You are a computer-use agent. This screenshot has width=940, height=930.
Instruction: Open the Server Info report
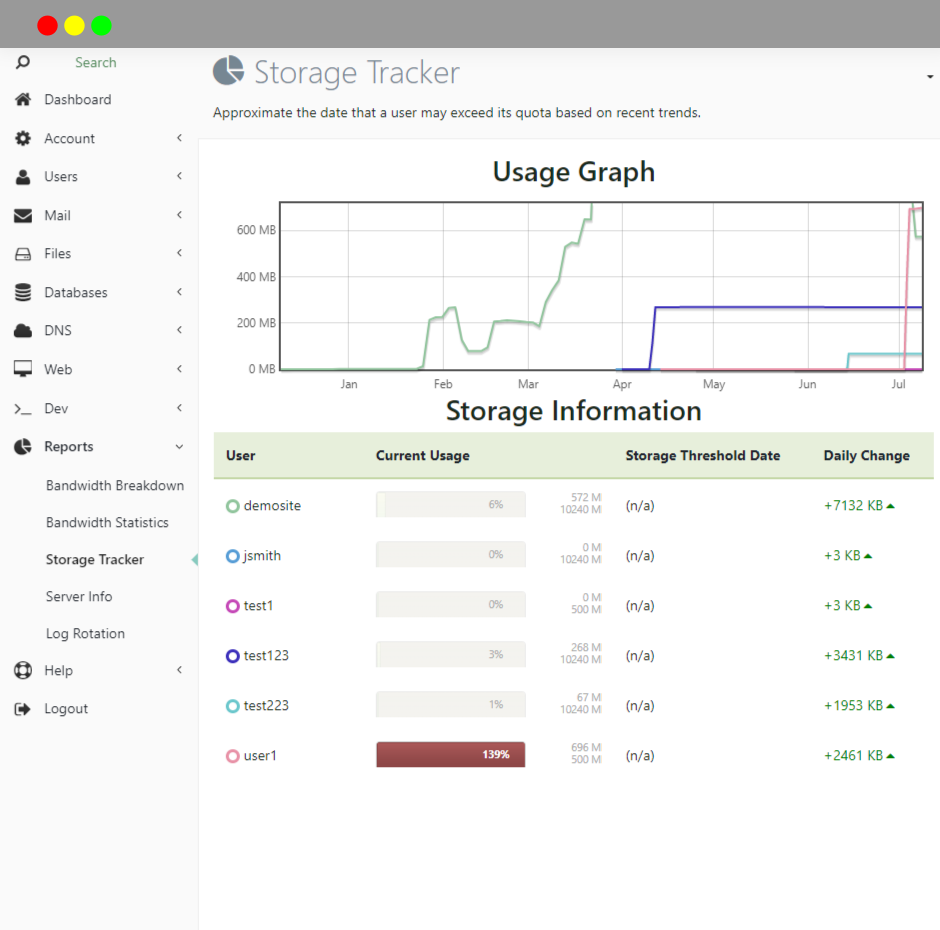tap(79, 597)
